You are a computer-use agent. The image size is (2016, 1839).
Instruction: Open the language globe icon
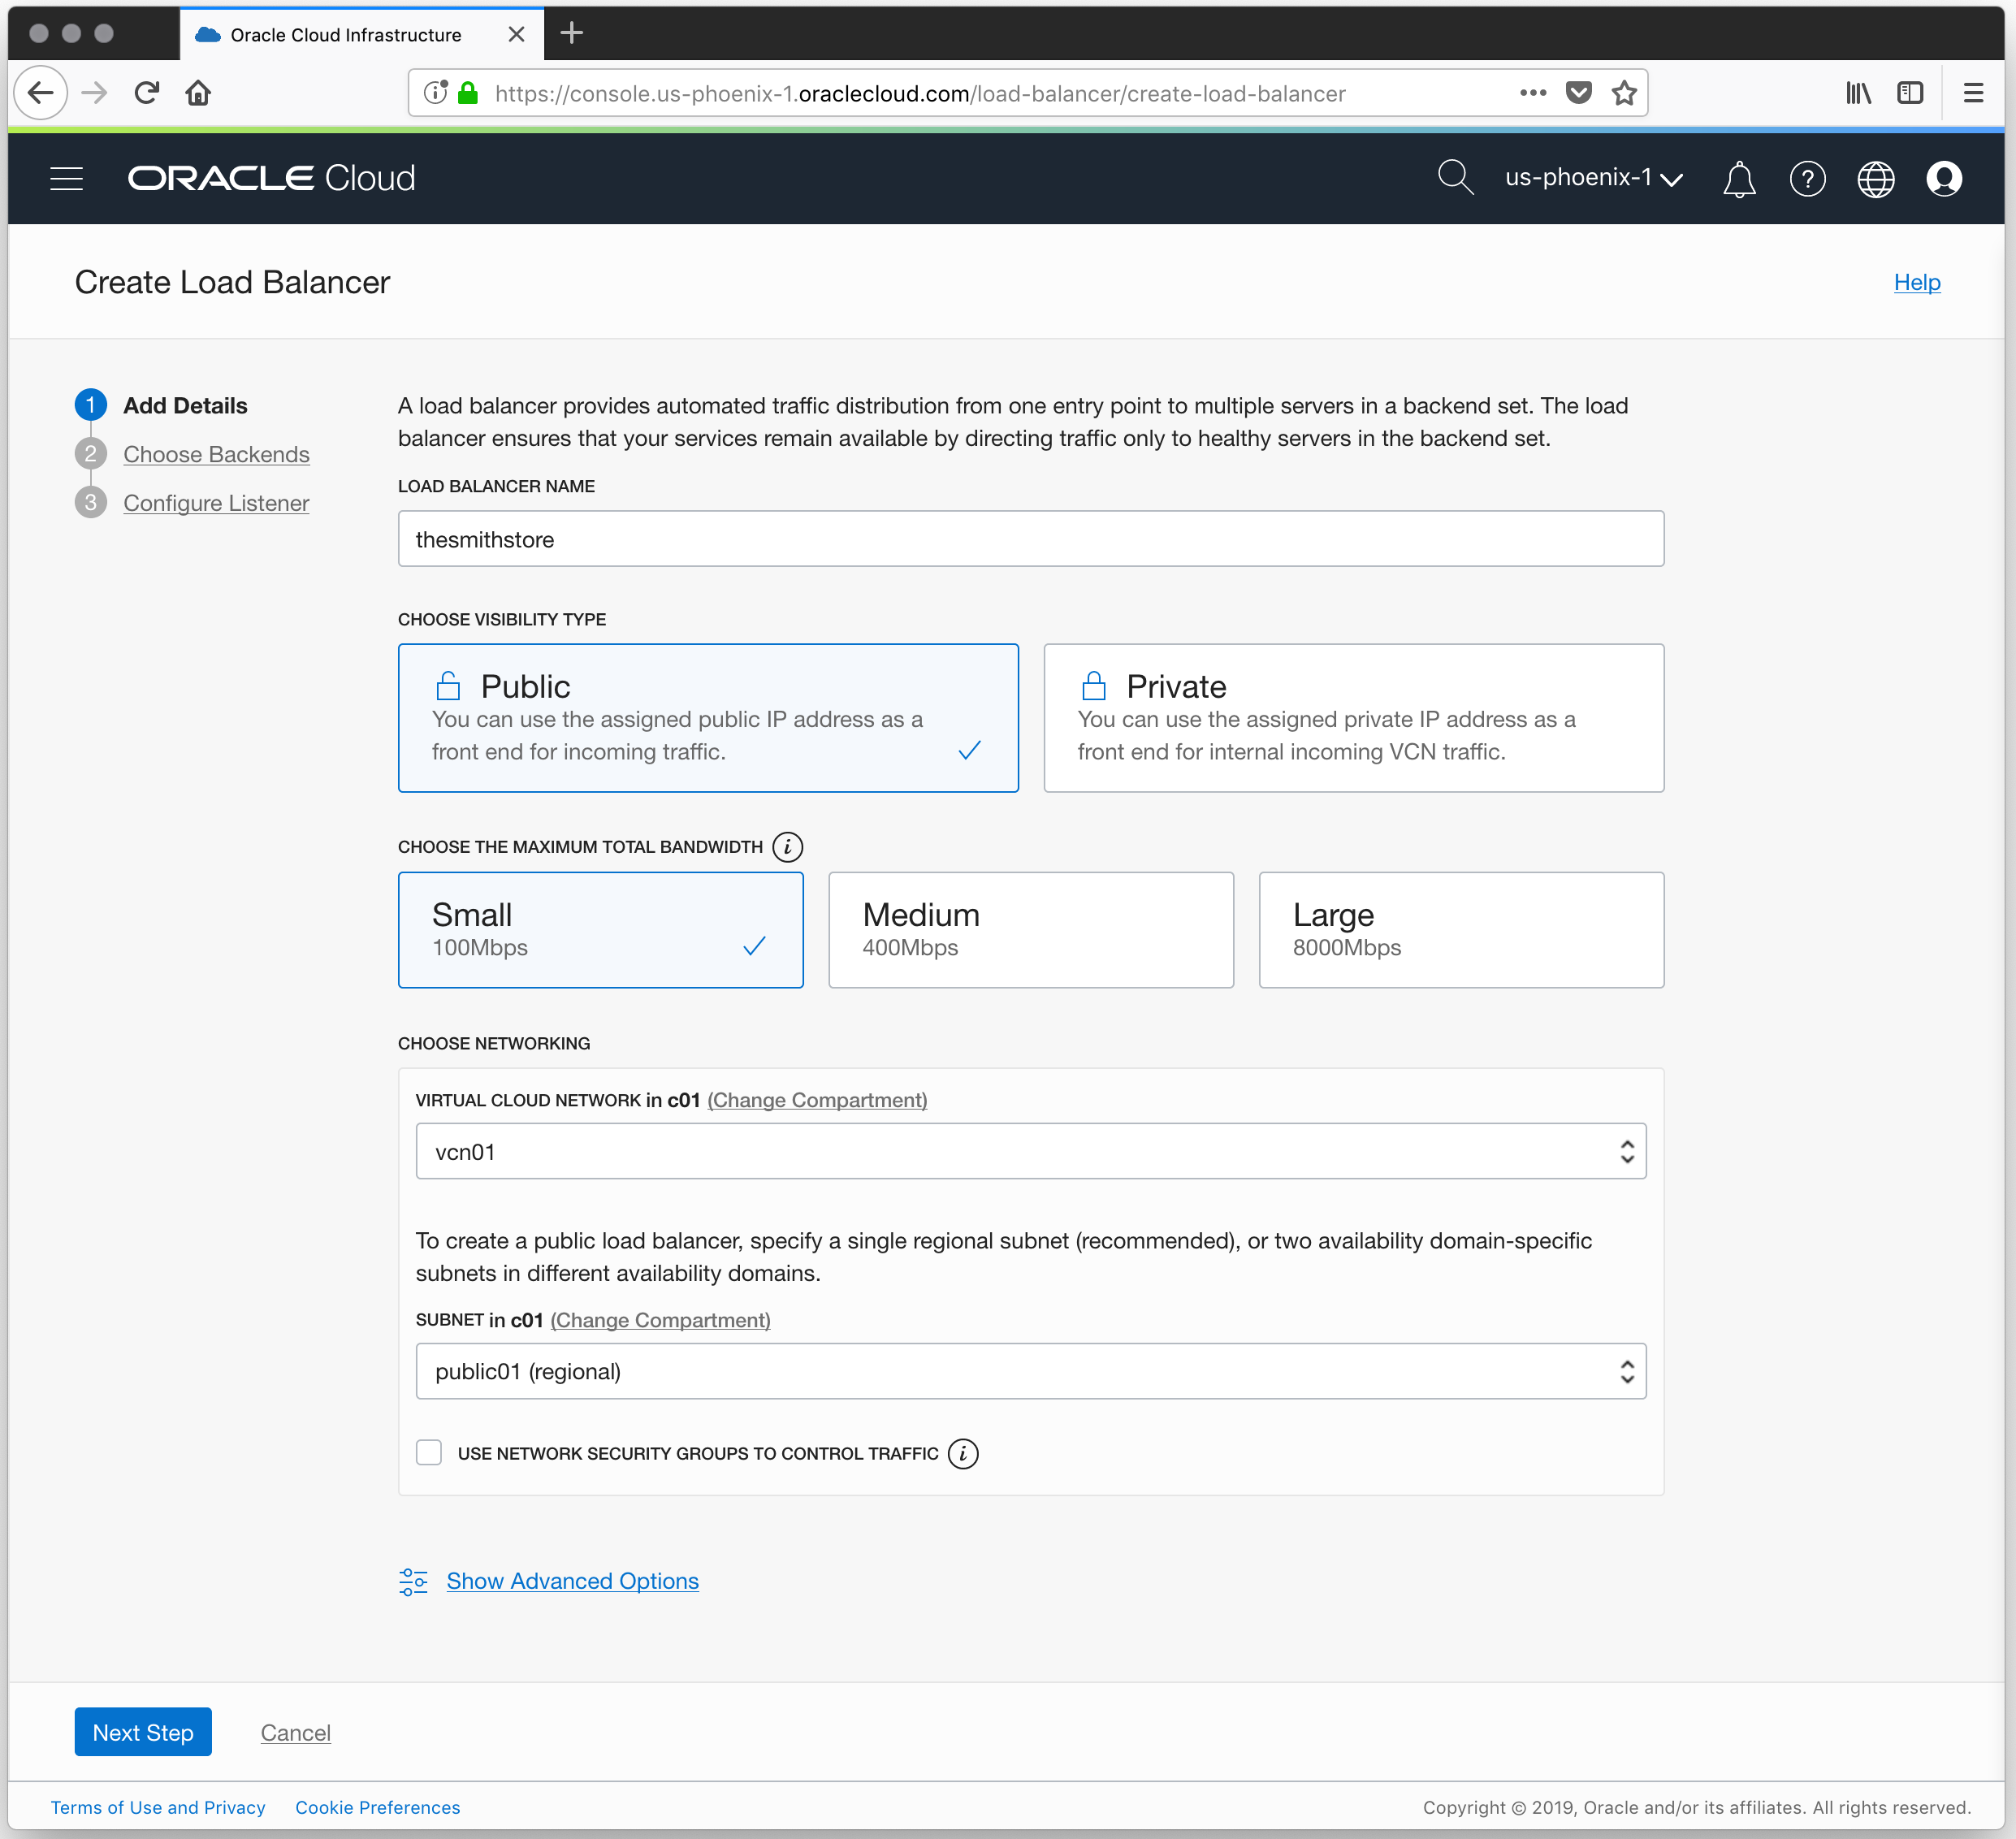pyautogui.click(x=1874, y=179)
